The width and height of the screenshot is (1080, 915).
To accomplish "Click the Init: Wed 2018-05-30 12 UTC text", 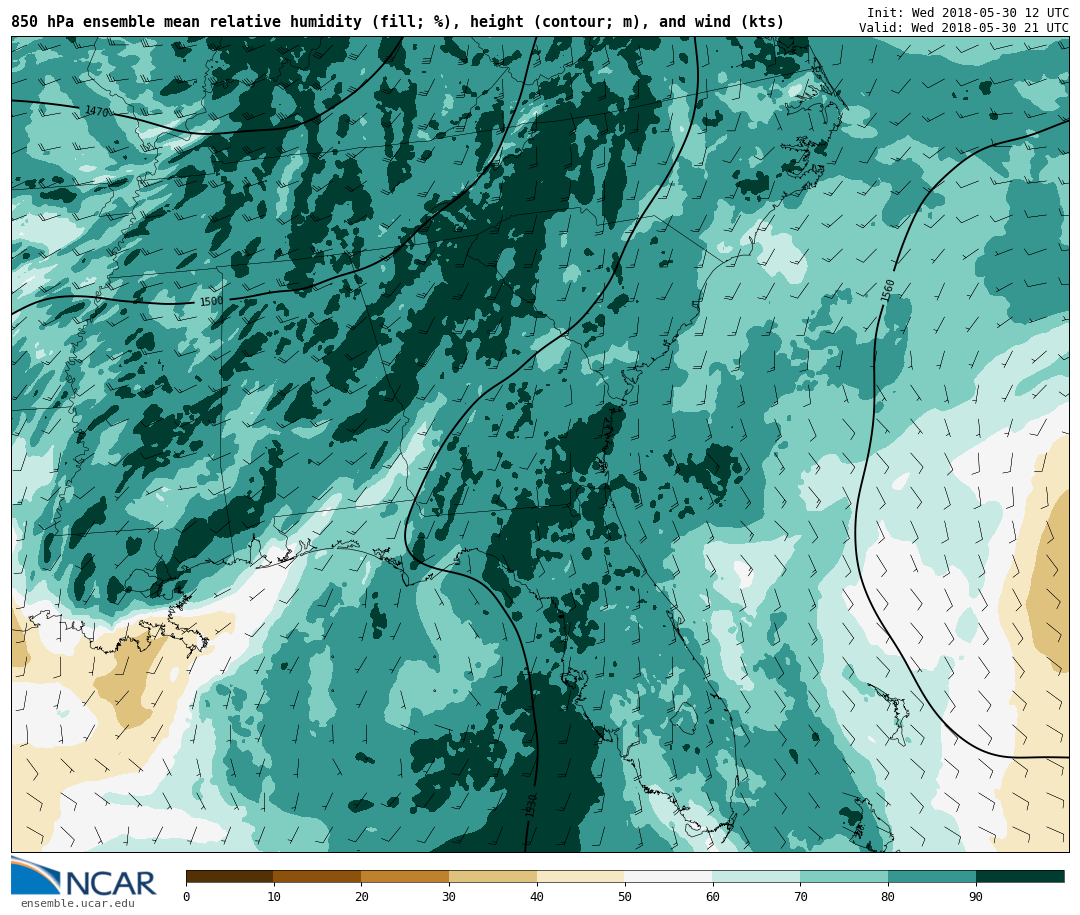I will (x=968, y=12).
